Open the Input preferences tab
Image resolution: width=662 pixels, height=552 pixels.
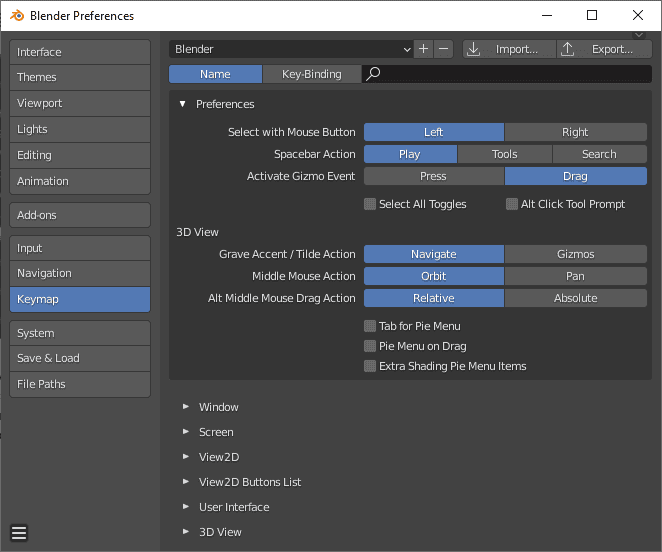click(x=80, y=248)
